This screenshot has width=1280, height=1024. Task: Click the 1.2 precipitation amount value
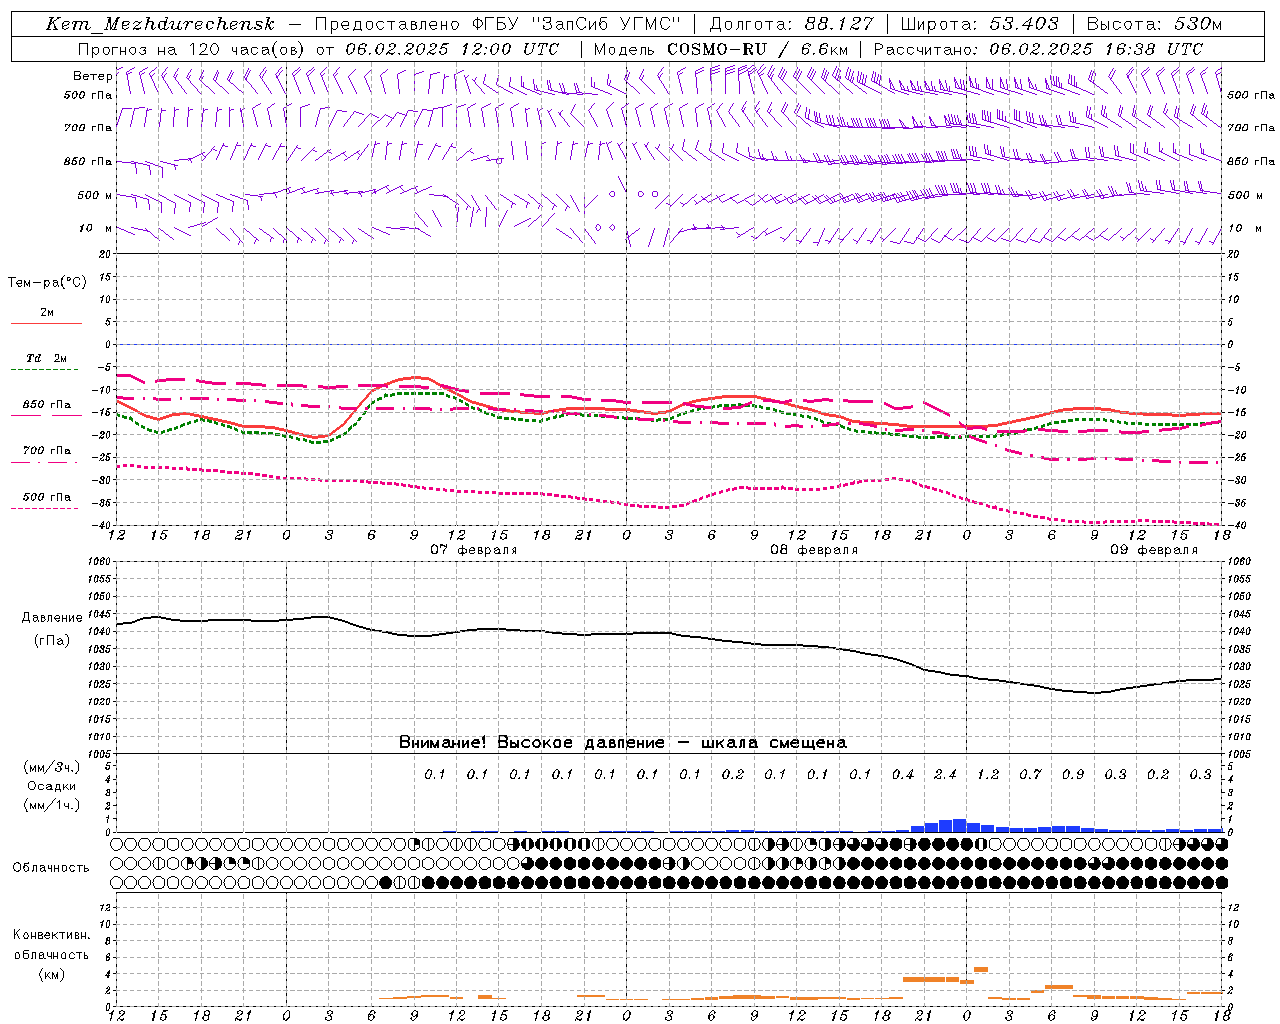click(988, 774)
